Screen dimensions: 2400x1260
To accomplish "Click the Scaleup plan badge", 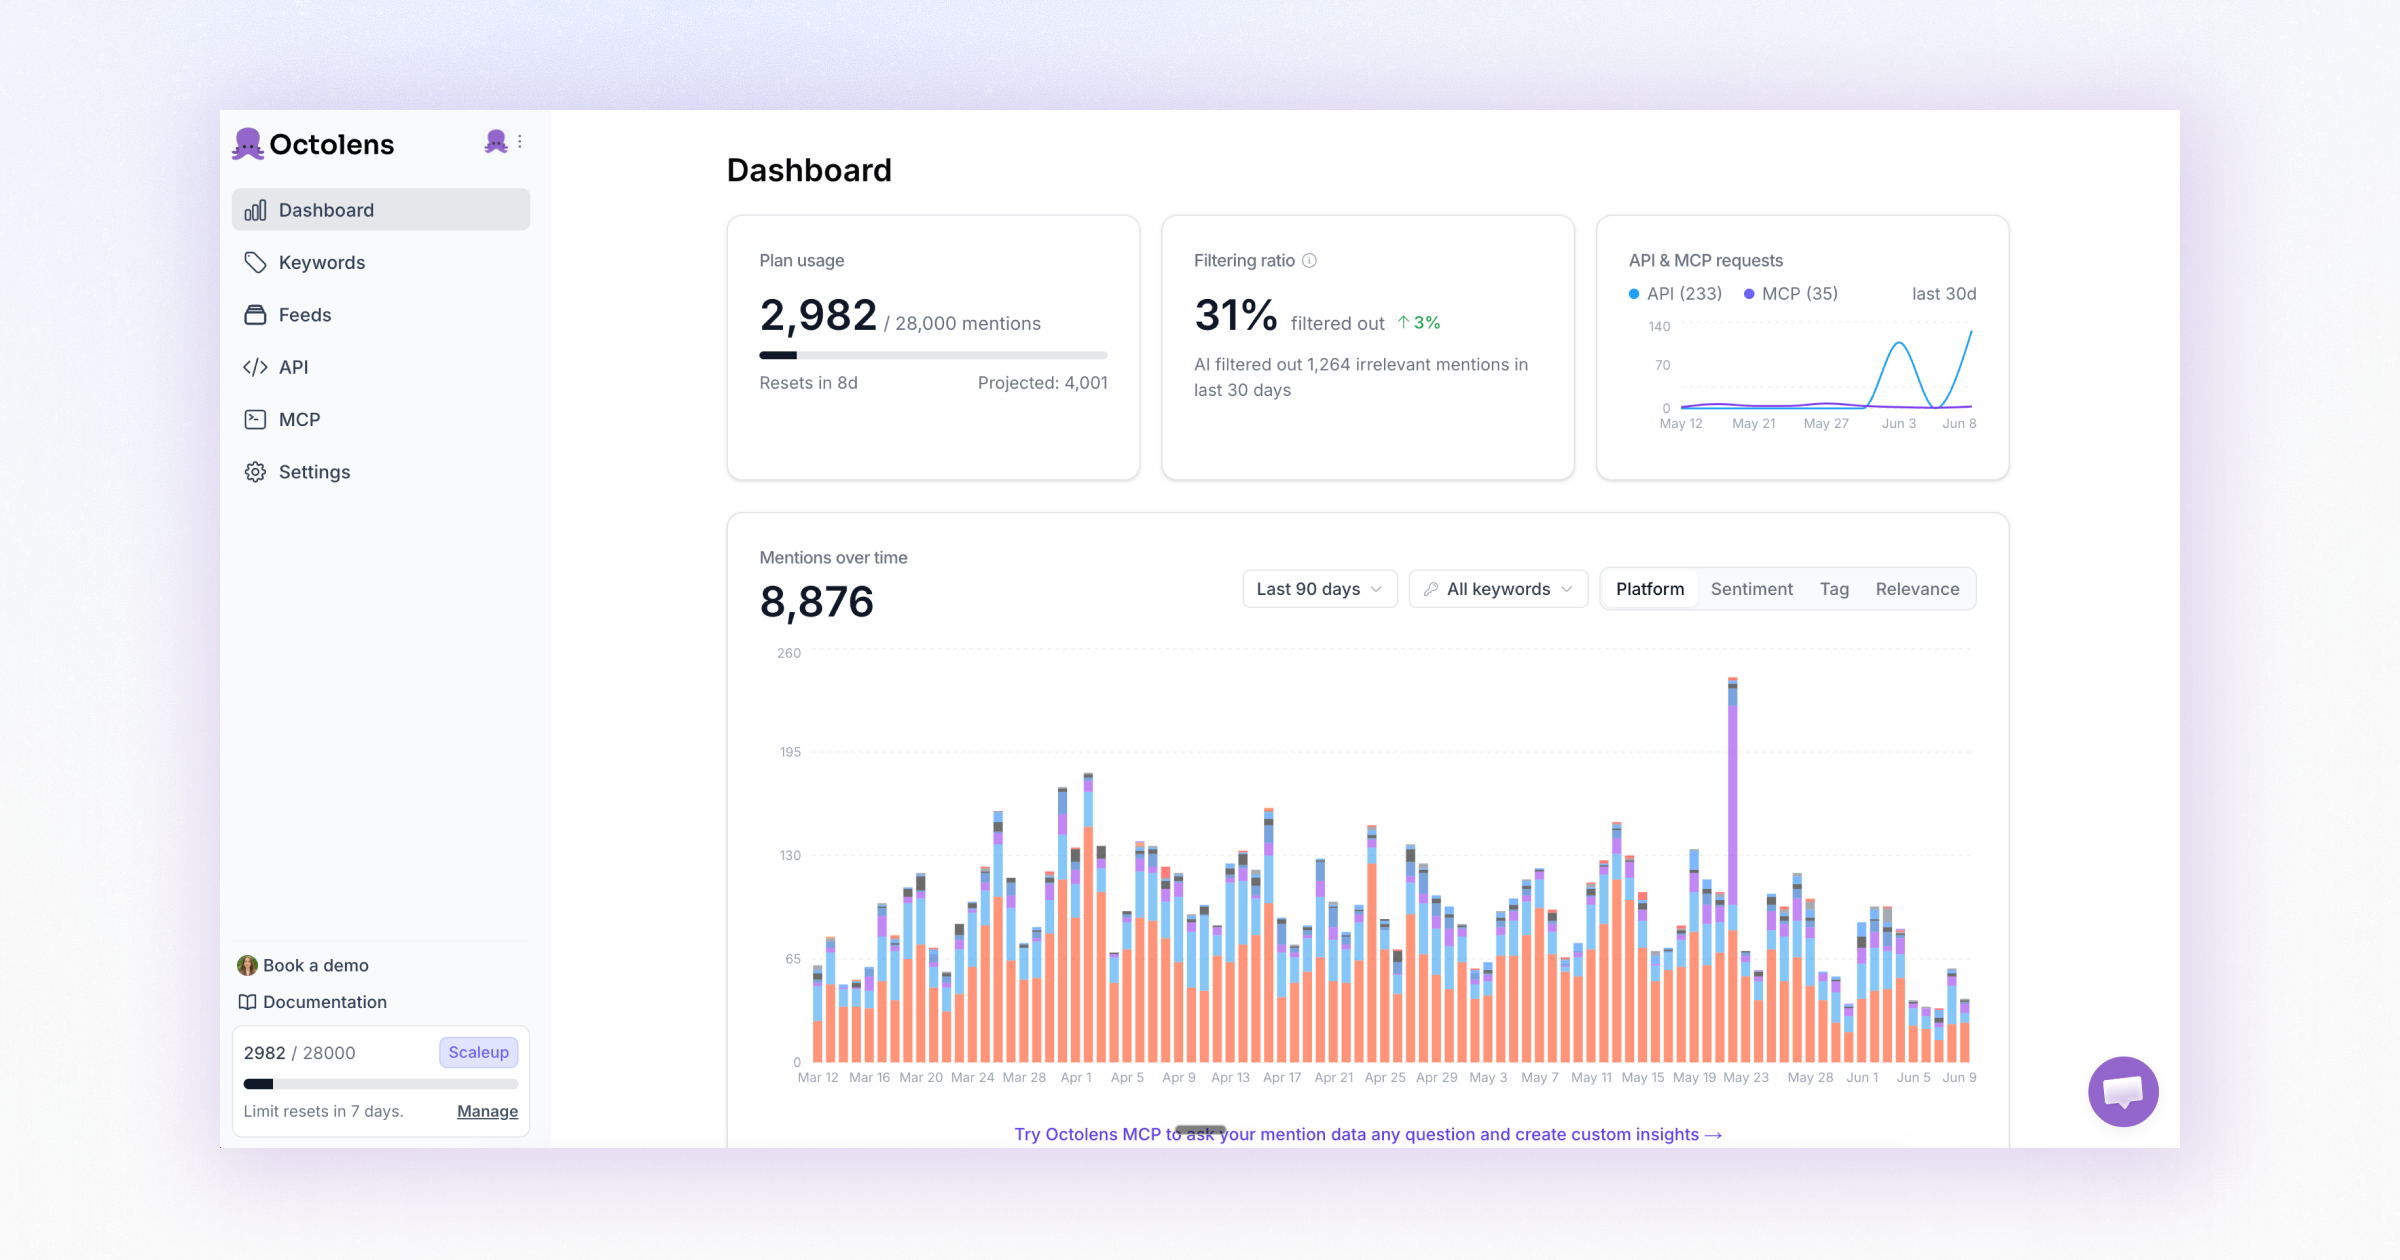I will click(x=478, y=1052).
